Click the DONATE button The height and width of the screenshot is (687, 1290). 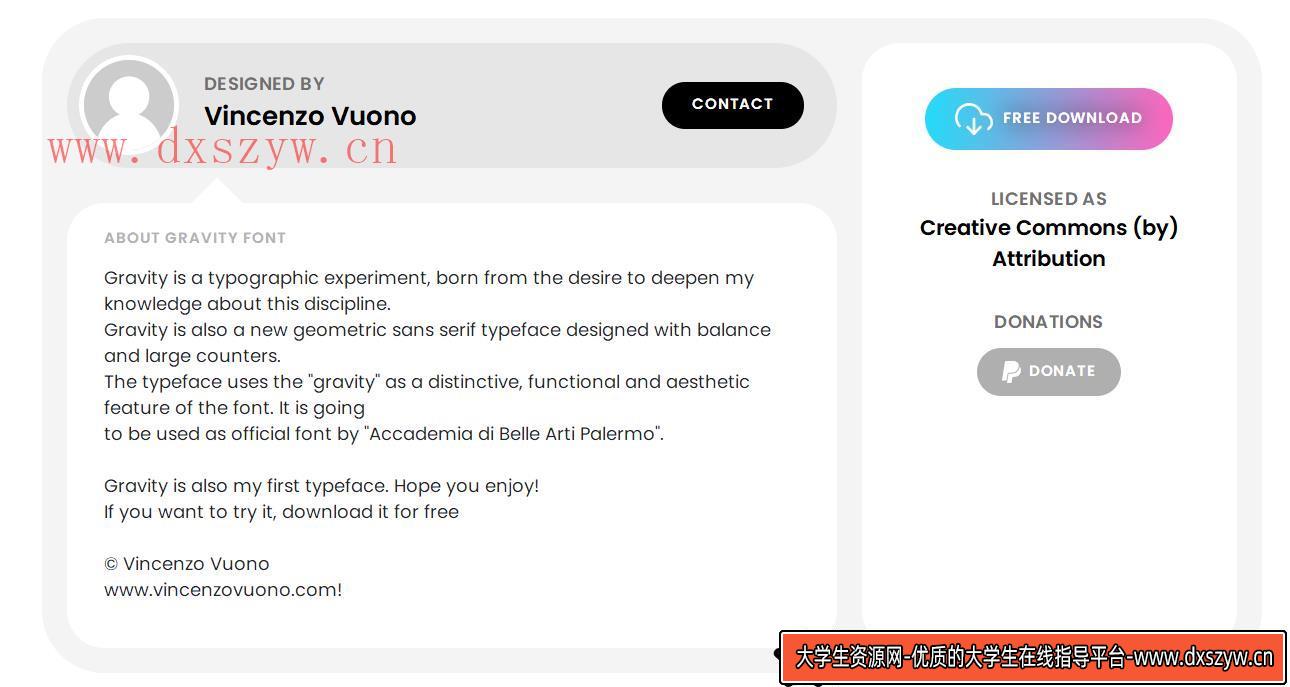(1048, 372)
